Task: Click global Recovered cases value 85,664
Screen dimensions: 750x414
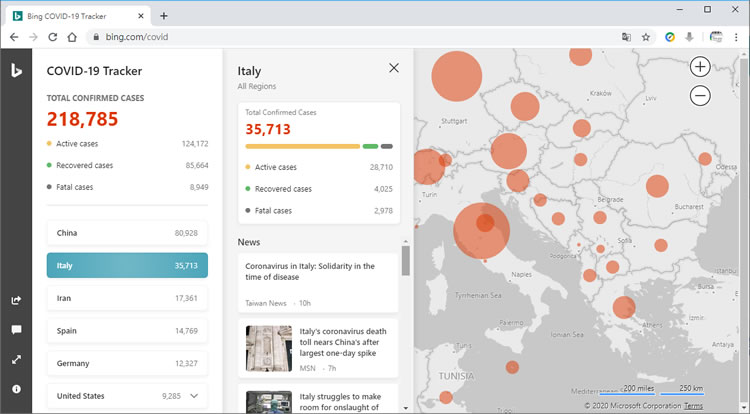Action: coord(197,165)
